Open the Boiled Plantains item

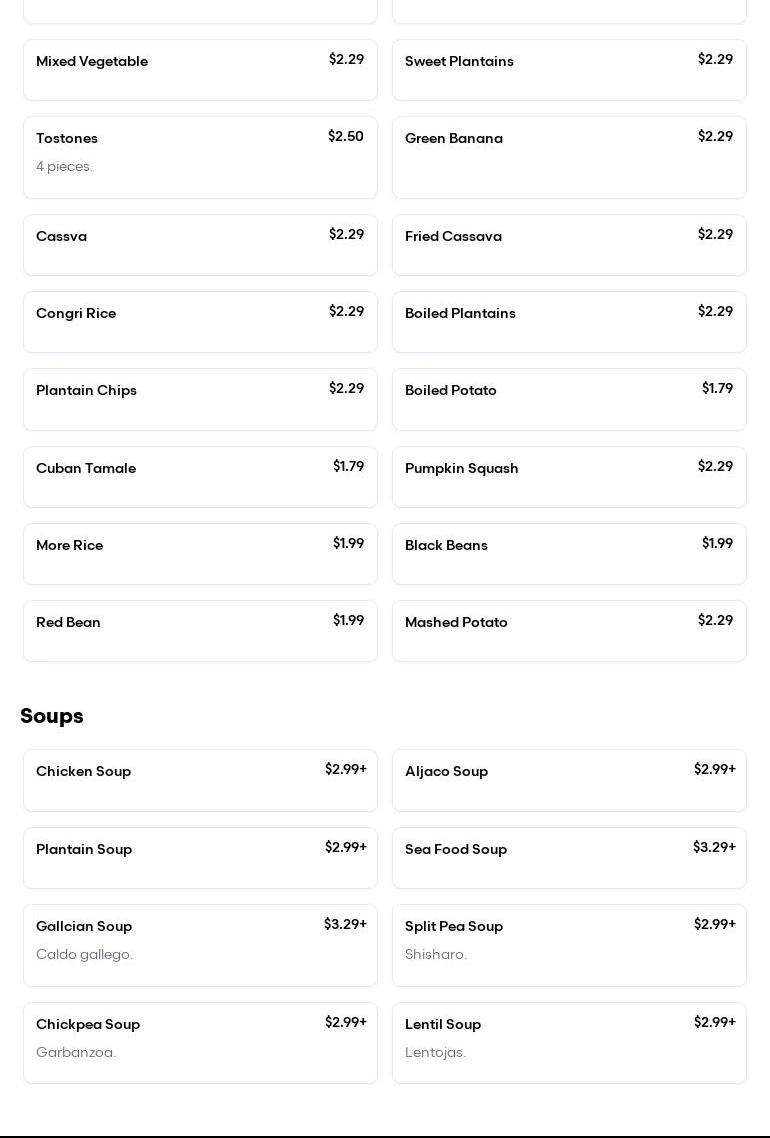coord(569,322)
